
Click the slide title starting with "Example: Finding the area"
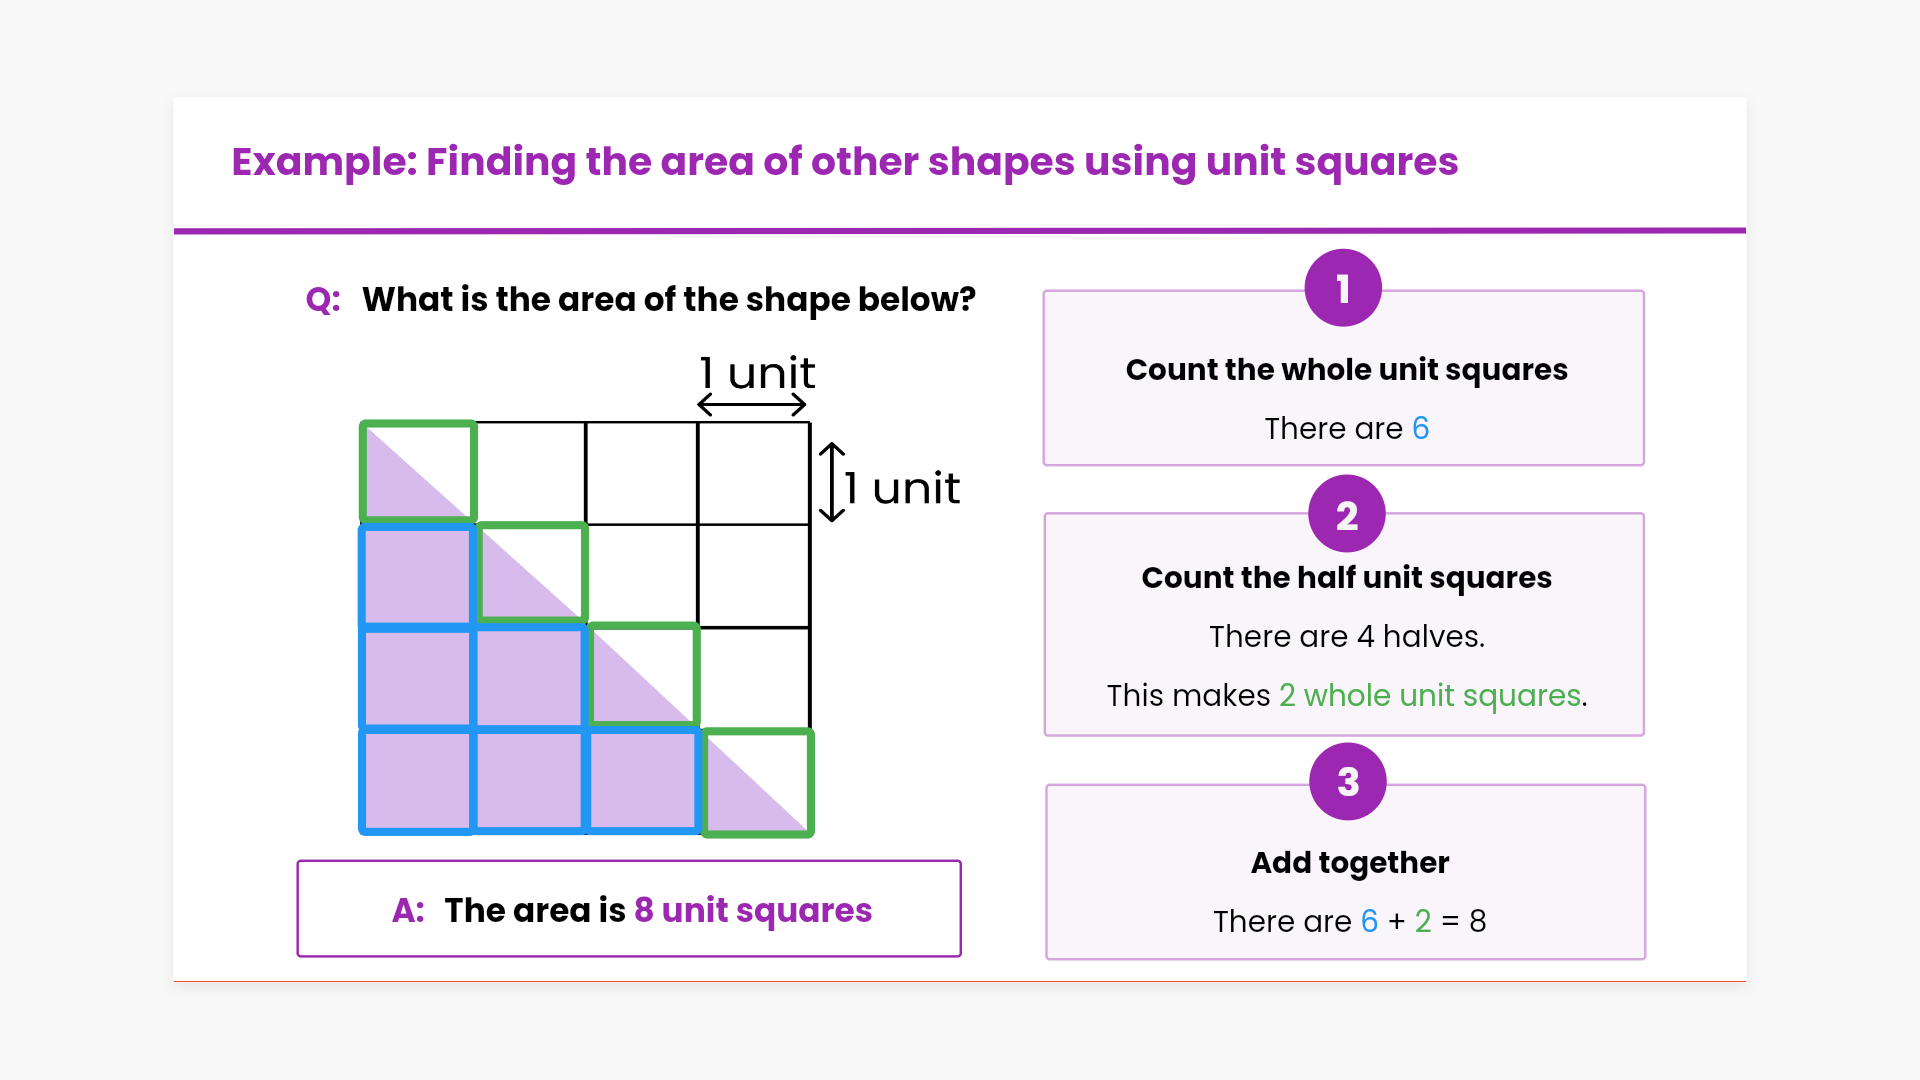(x=844, y=162)
